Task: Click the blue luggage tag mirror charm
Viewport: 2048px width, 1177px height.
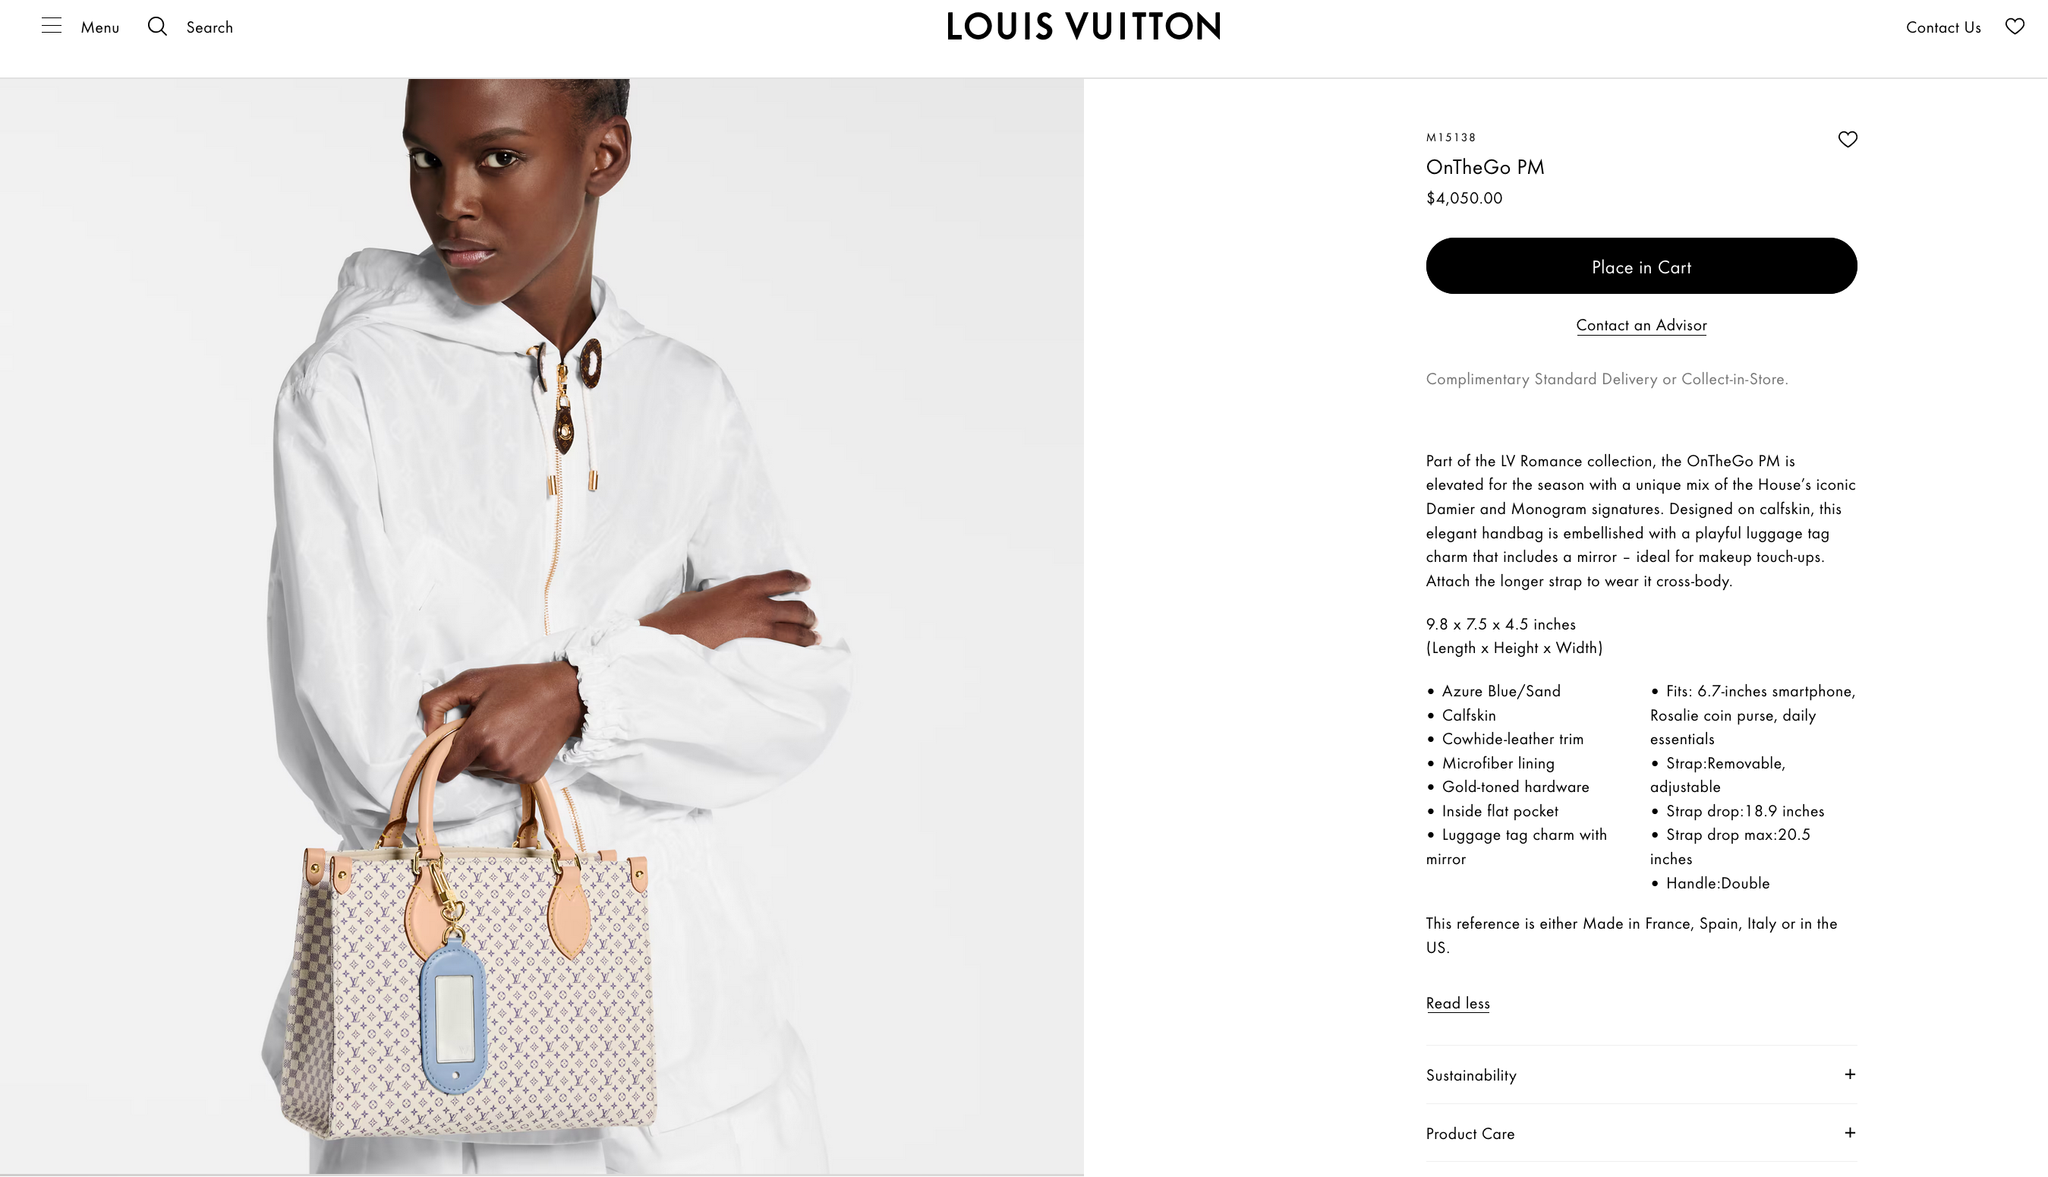Action: 454,1015
